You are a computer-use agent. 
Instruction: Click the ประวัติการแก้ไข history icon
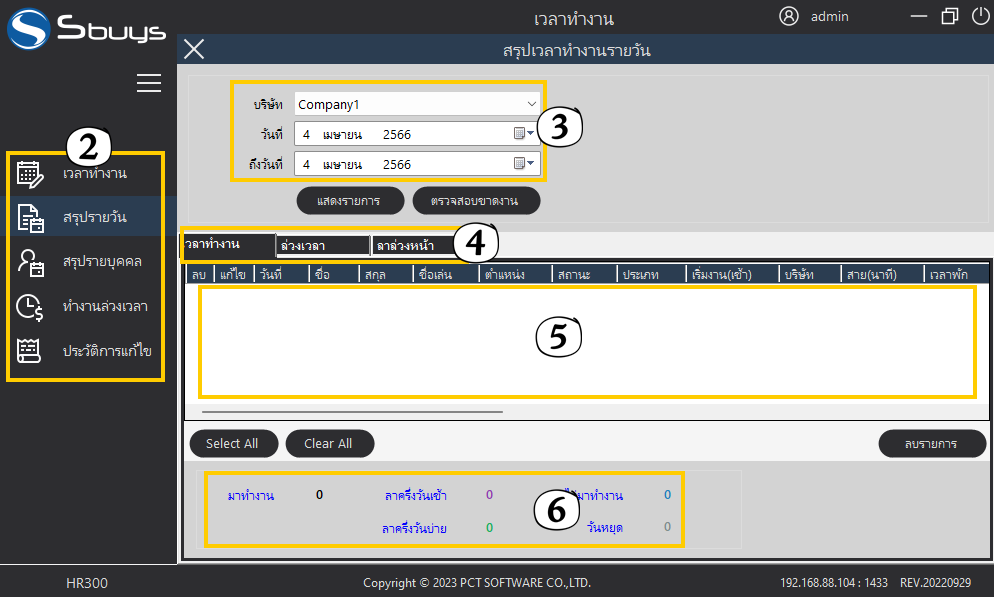[x=31, y=351]
